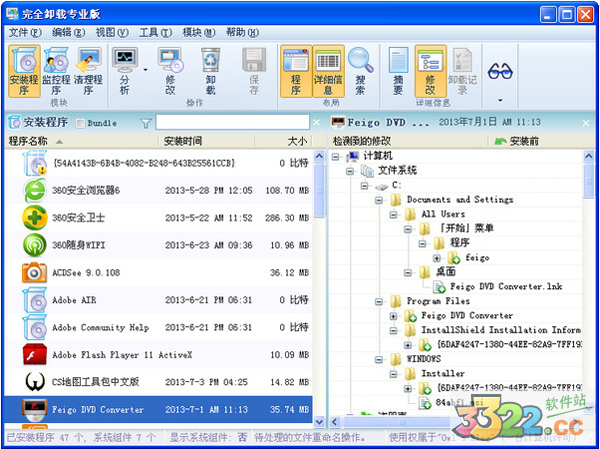Open the 分析 dropdown arrow
The image size is (600, 449).
(x=145, y=70)
